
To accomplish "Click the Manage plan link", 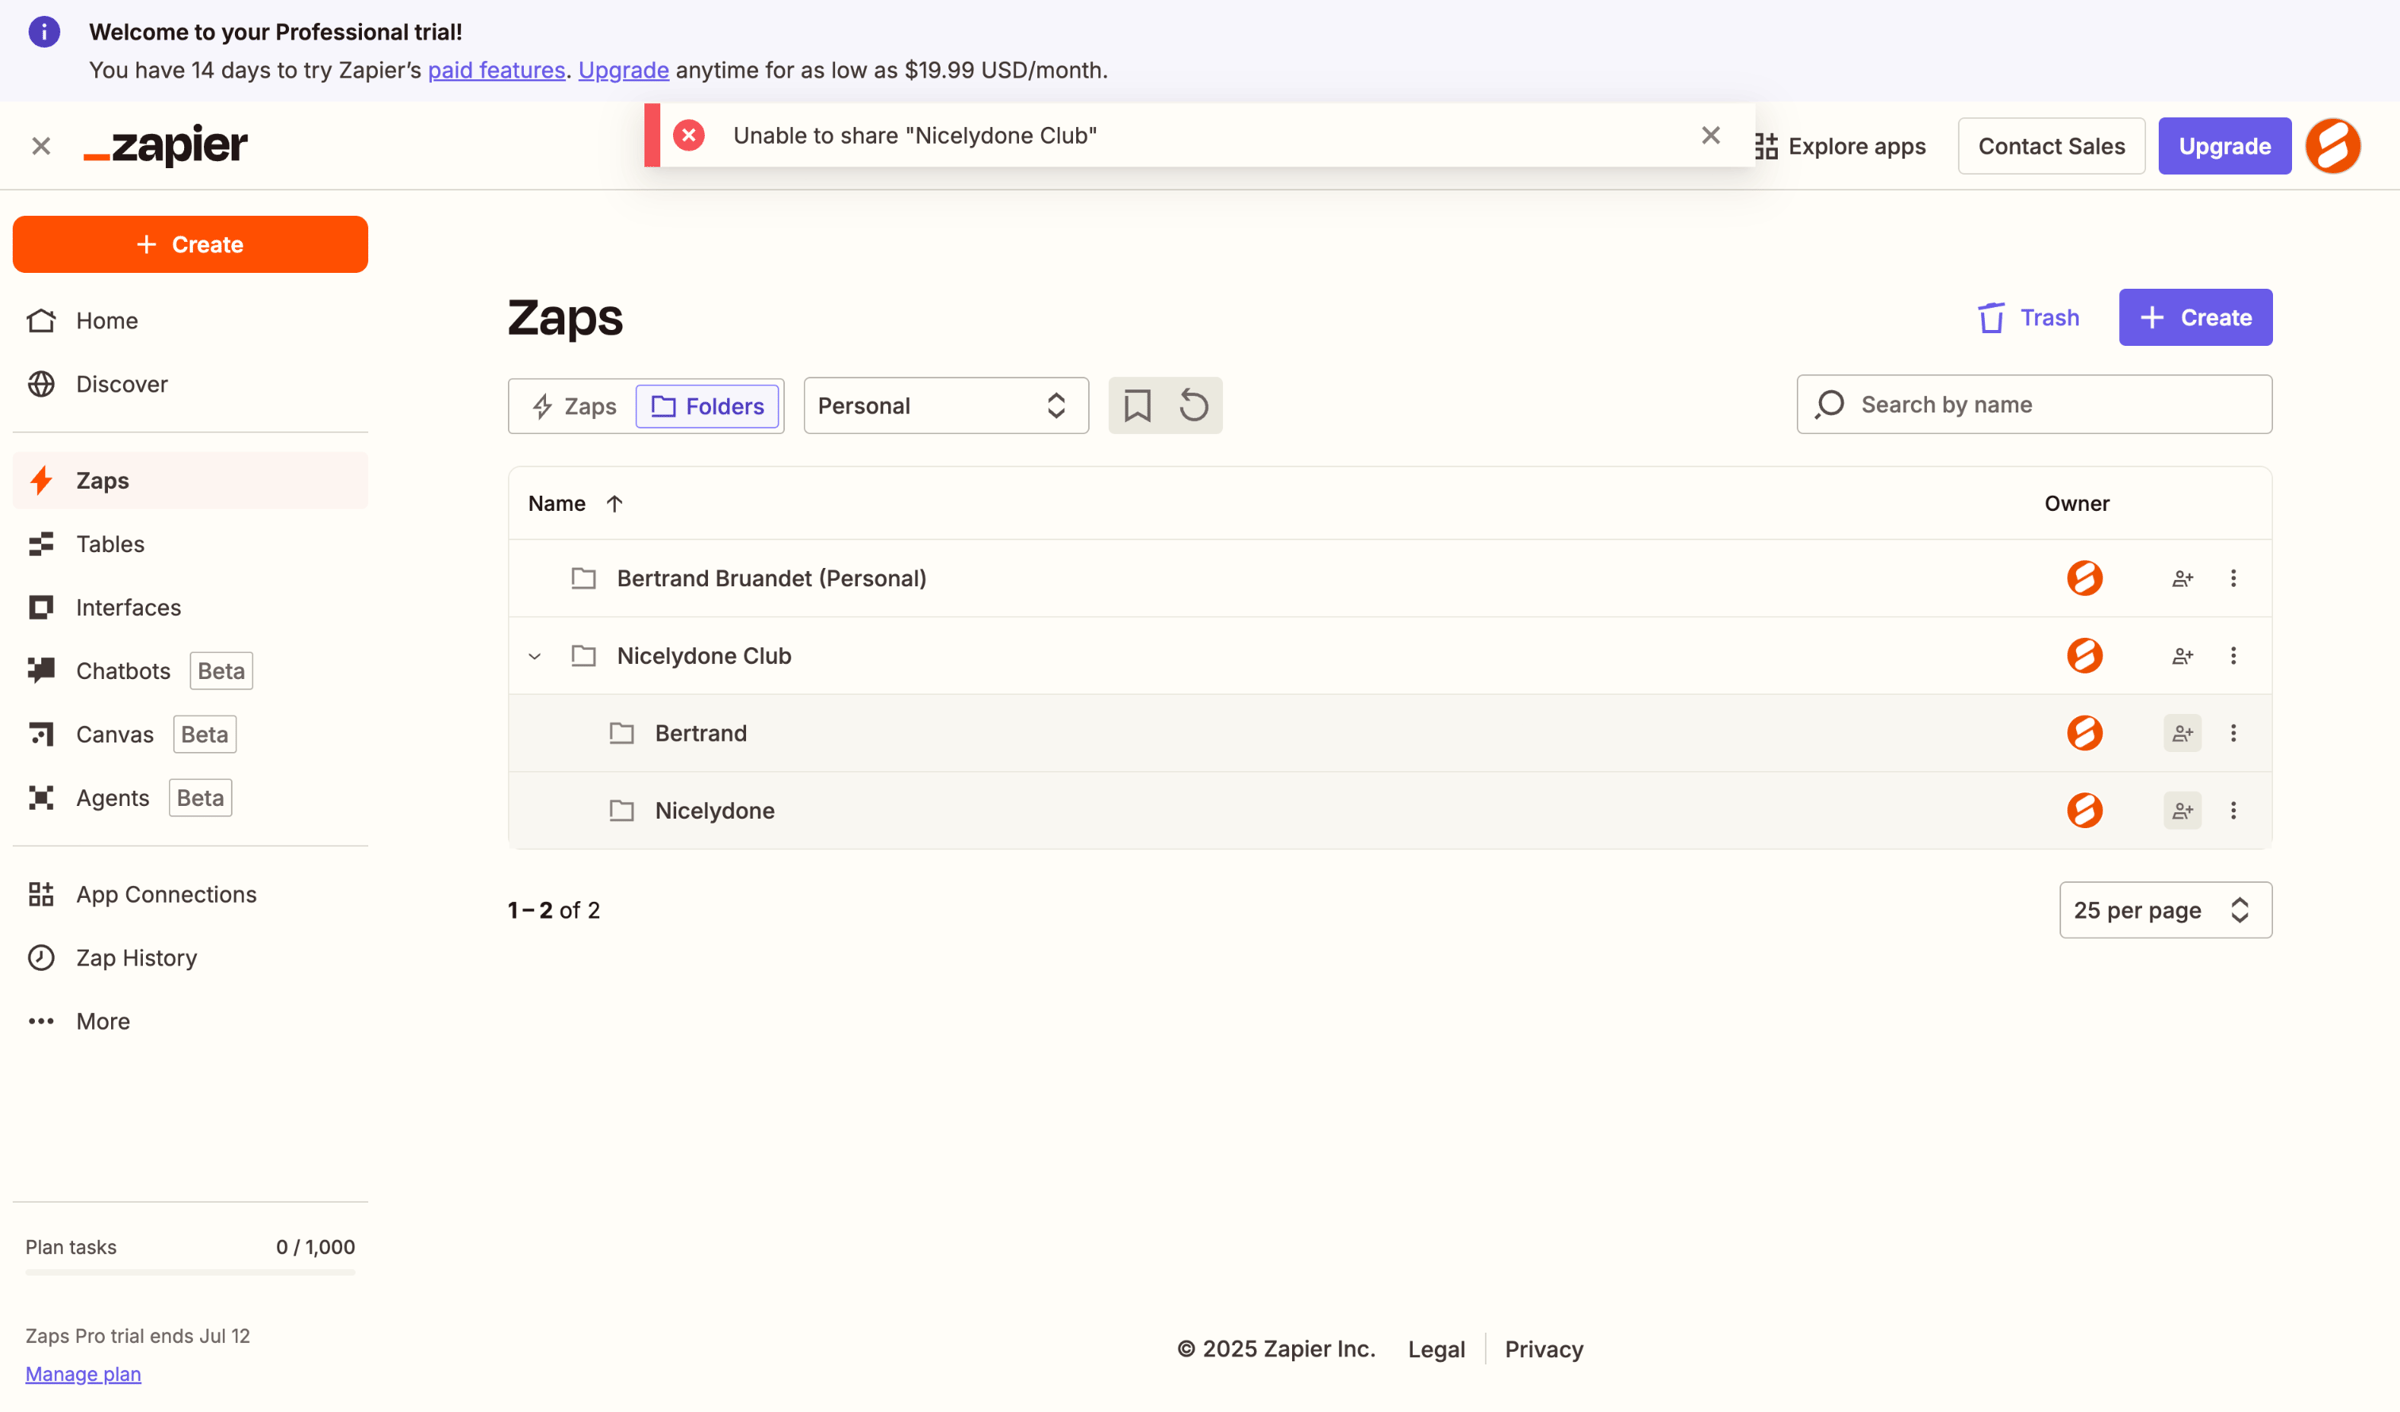I will tap(83, 1373).
